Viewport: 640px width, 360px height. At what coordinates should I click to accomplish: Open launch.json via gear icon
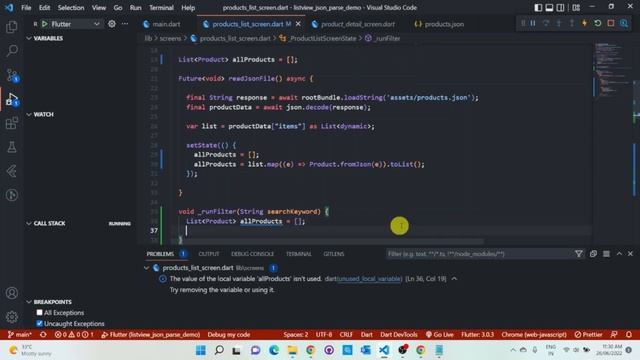(x=112, y=24)
